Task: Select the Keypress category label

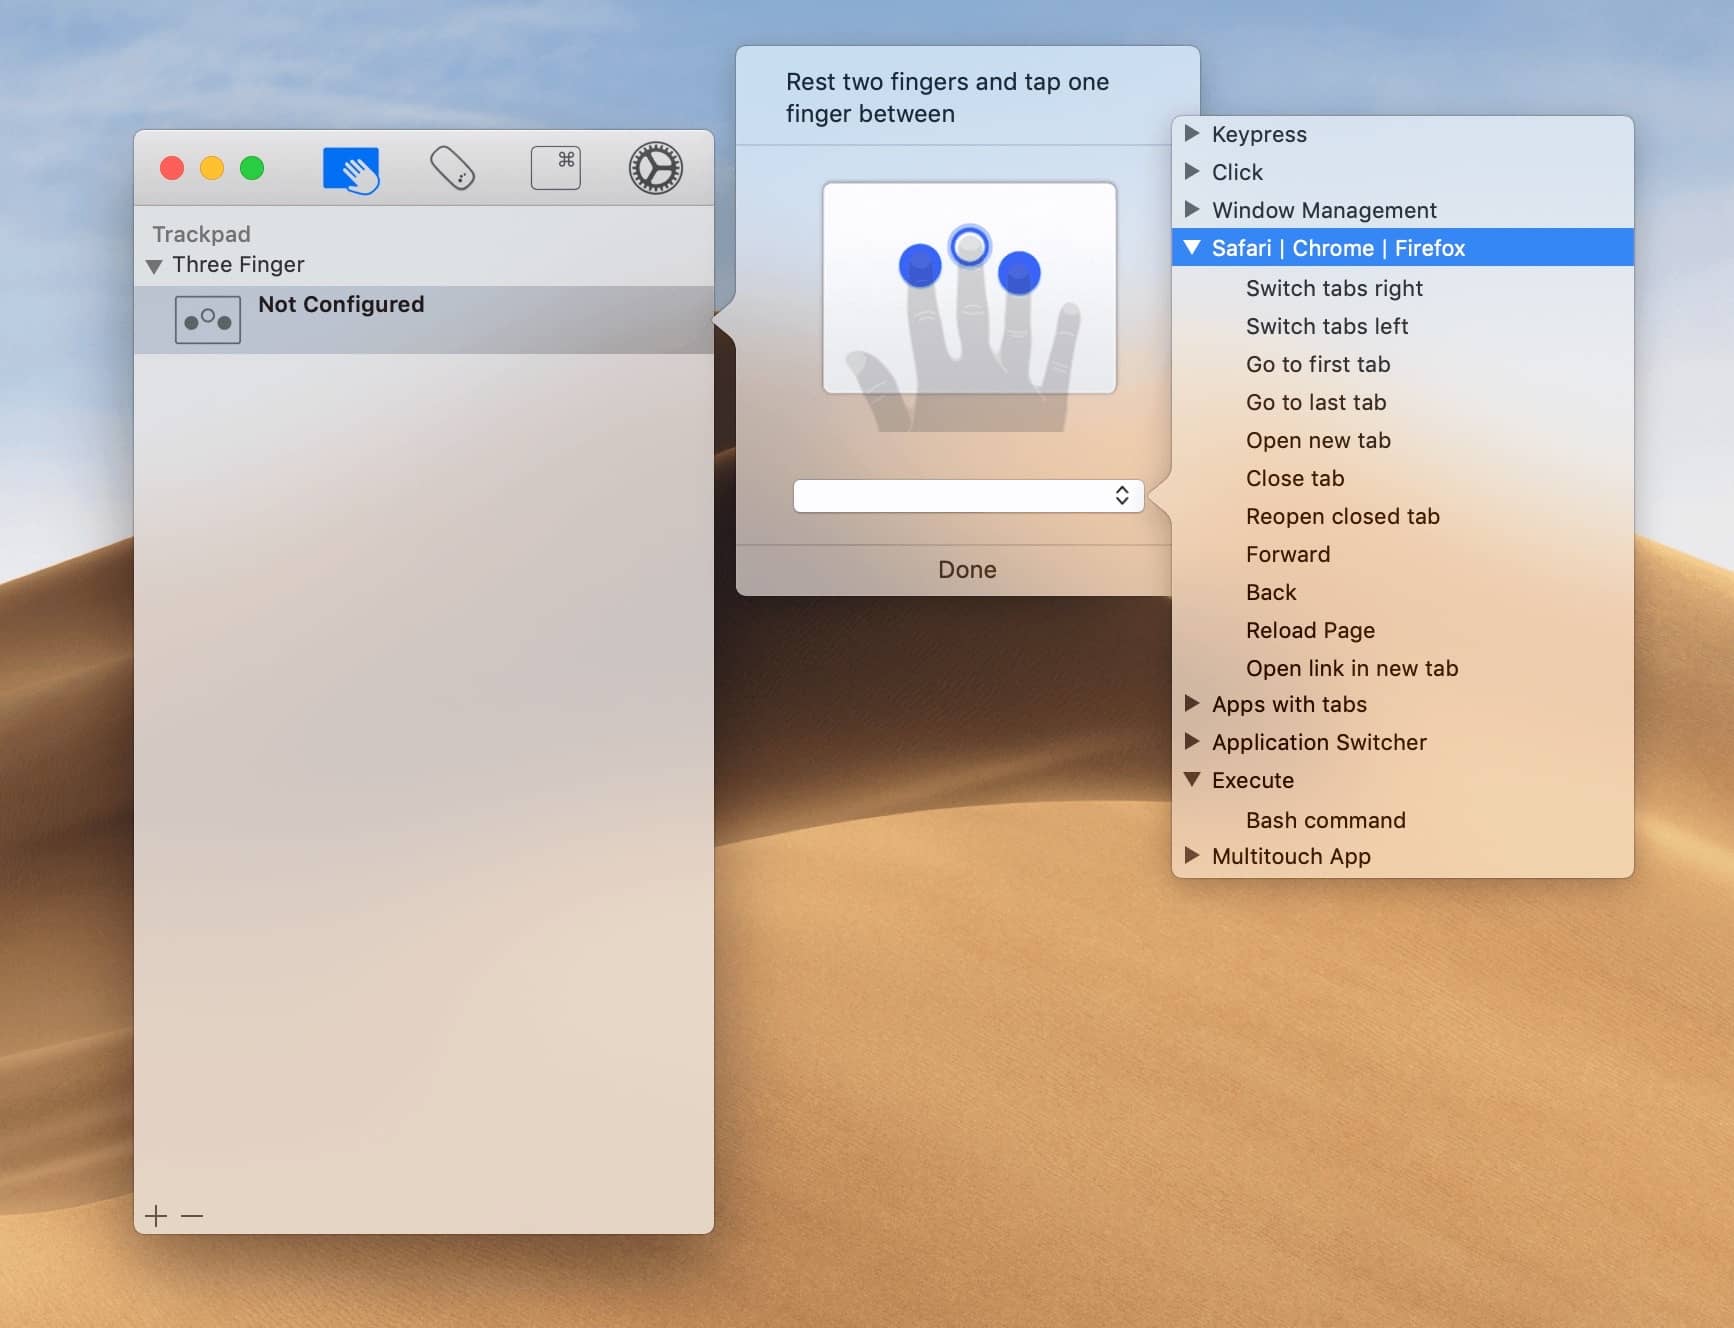Action: [1259, 134]
